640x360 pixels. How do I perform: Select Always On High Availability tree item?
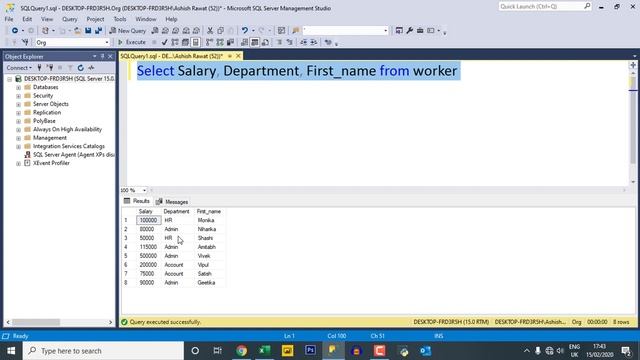67,129
